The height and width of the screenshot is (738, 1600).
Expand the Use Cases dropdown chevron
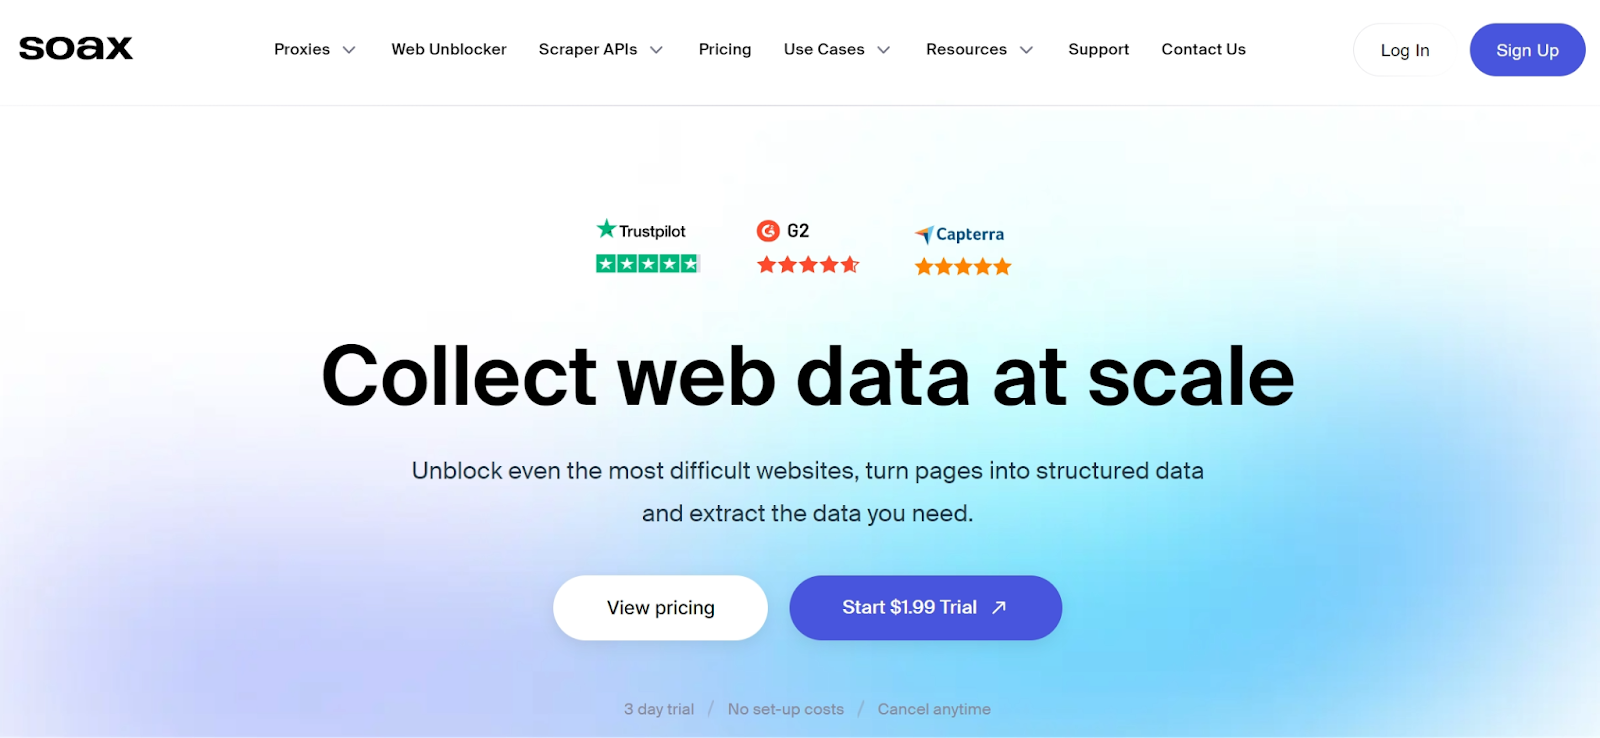click(884, 50)
